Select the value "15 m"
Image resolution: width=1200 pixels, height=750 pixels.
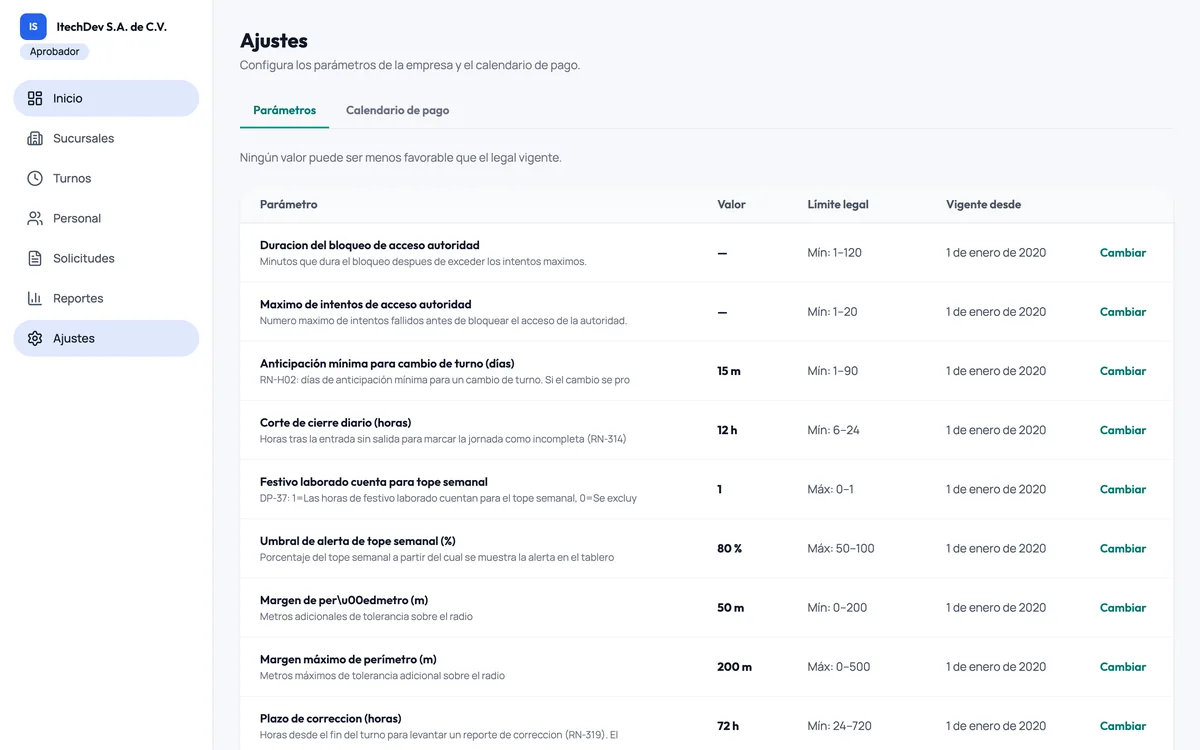(x=729, y=371)
